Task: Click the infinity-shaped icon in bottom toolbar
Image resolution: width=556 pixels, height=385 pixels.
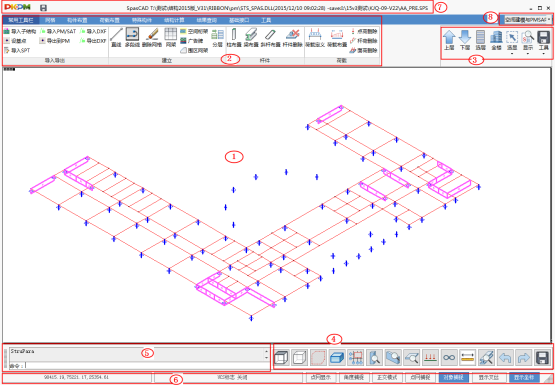Action: tap(449, 357)
